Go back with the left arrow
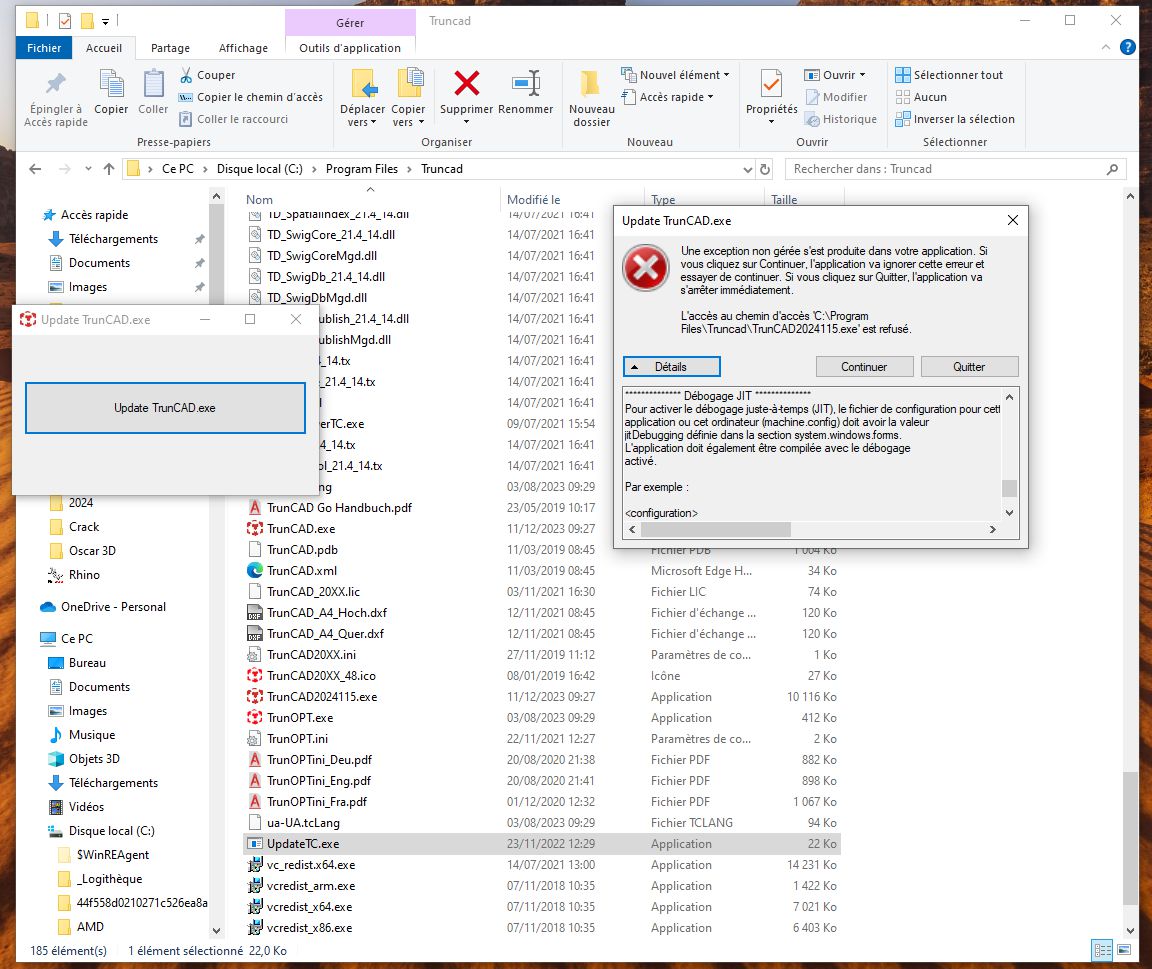 click(x=35, y=169)
